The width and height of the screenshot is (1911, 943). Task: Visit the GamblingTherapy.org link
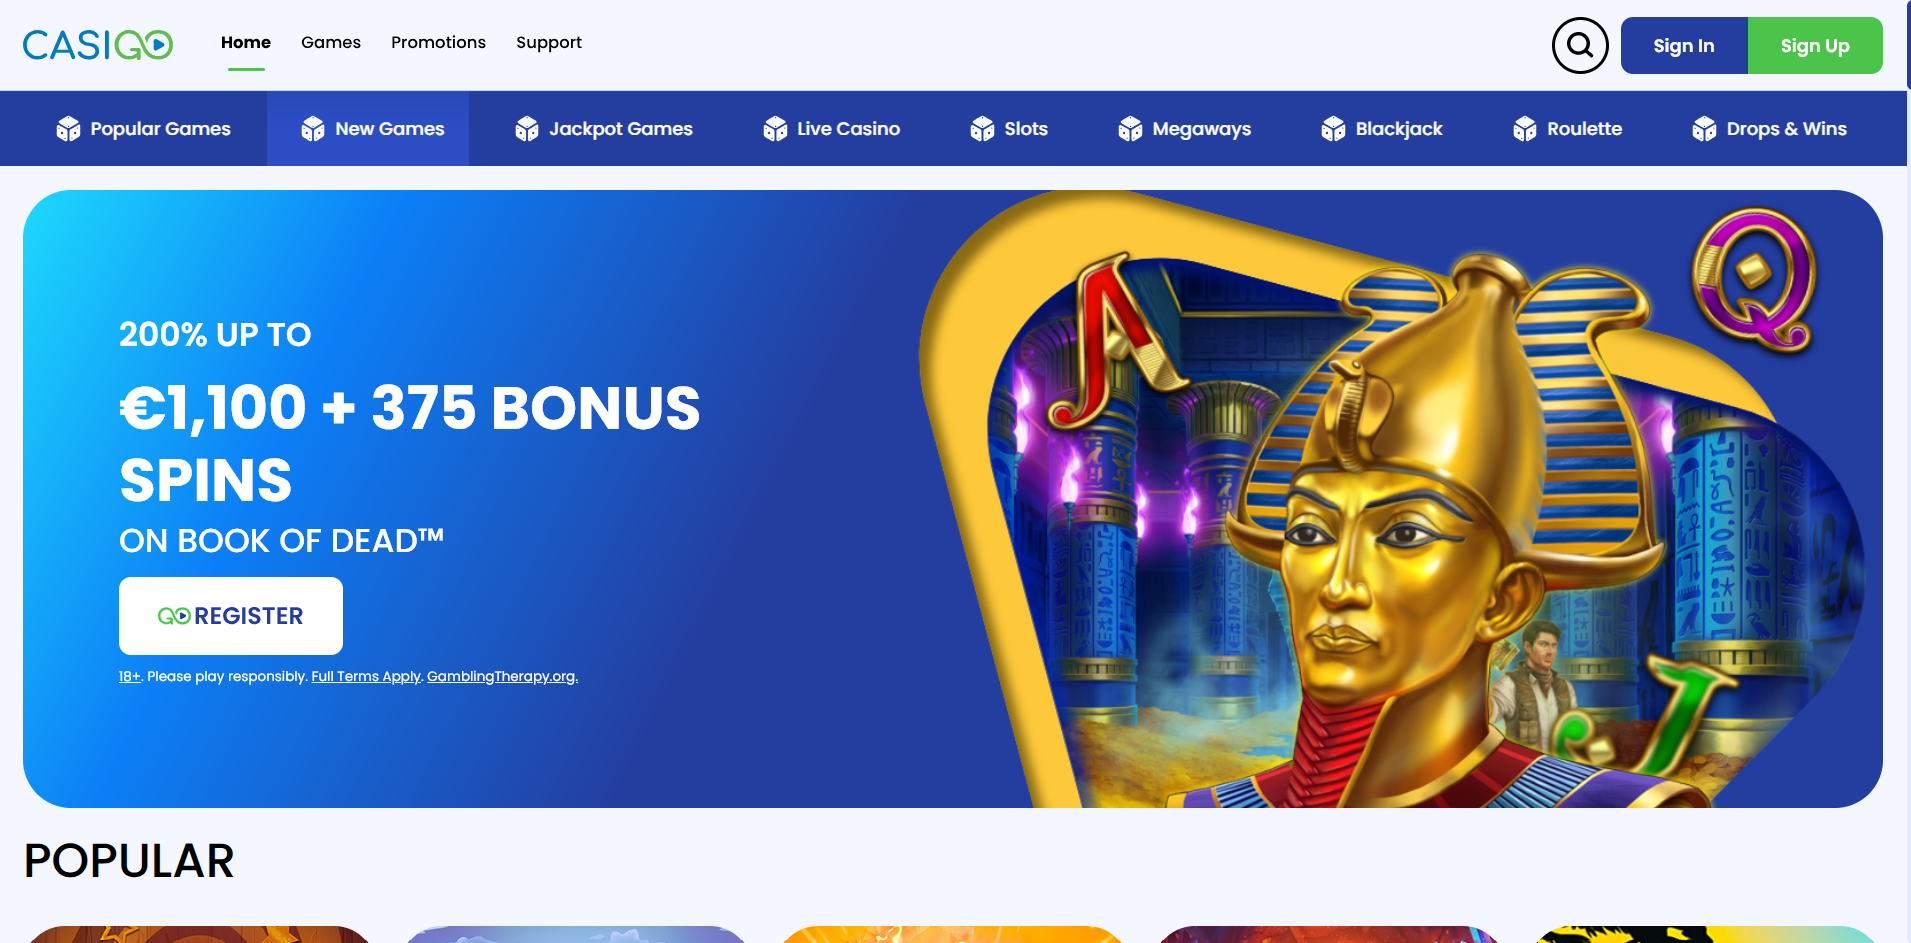tap(502, 677)
